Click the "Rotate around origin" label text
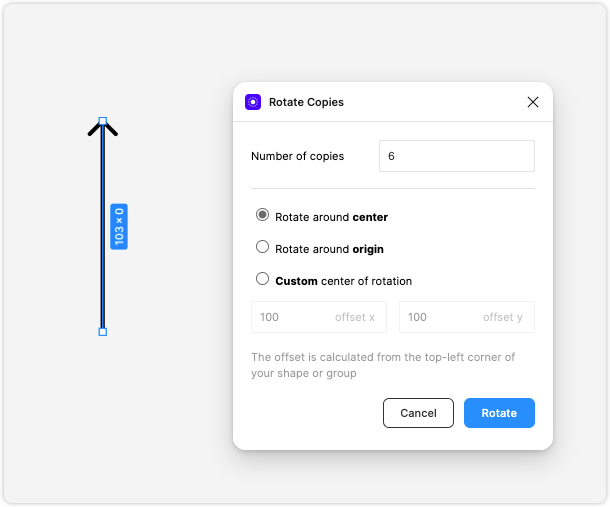Screen dimensions: 610x507 [329, 249]
